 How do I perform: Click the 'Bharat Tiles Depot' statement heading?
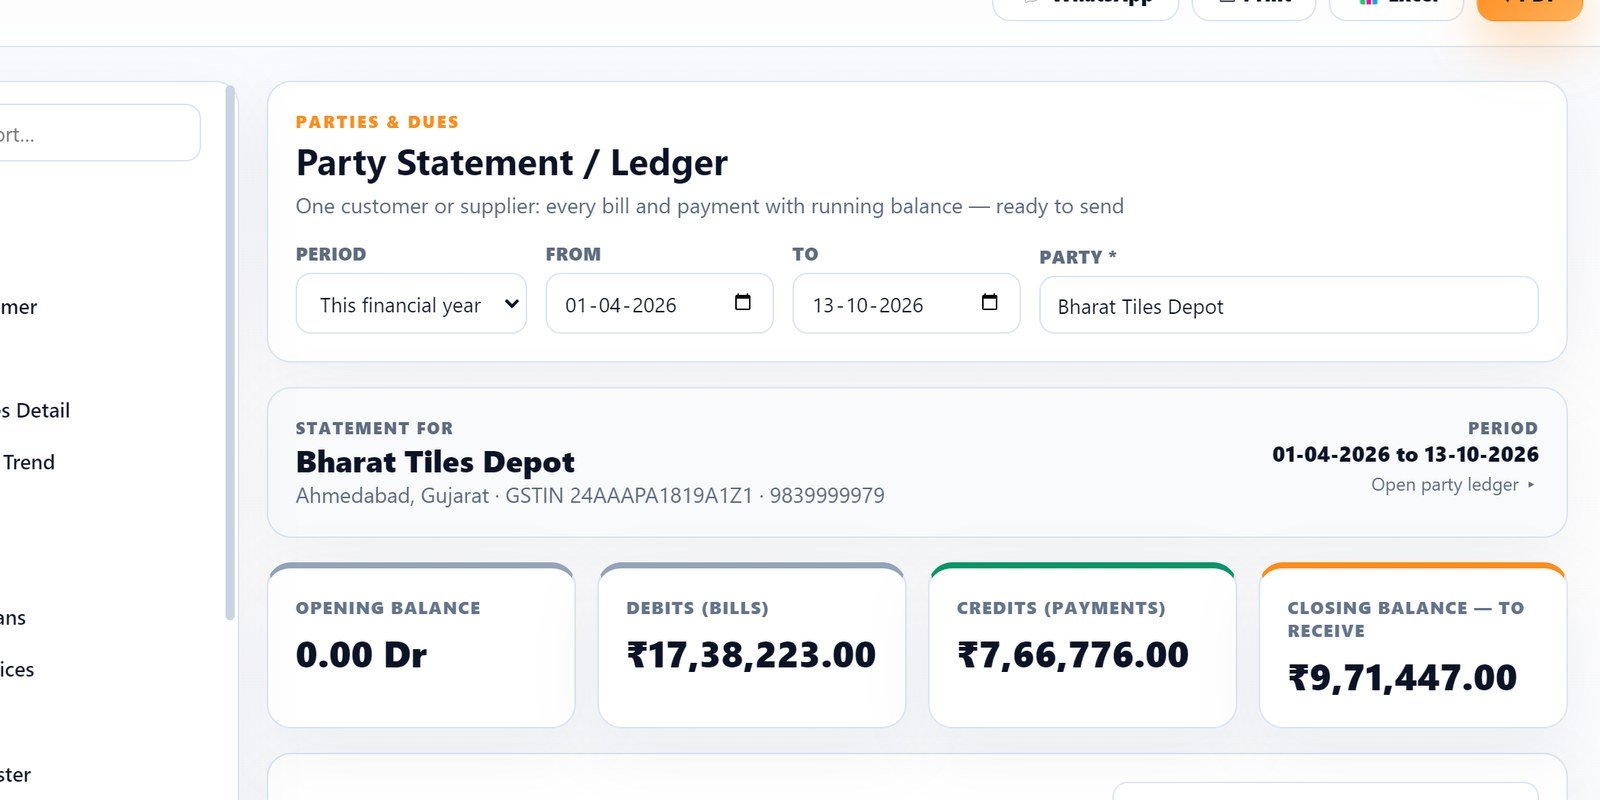(x=435, y=462)
